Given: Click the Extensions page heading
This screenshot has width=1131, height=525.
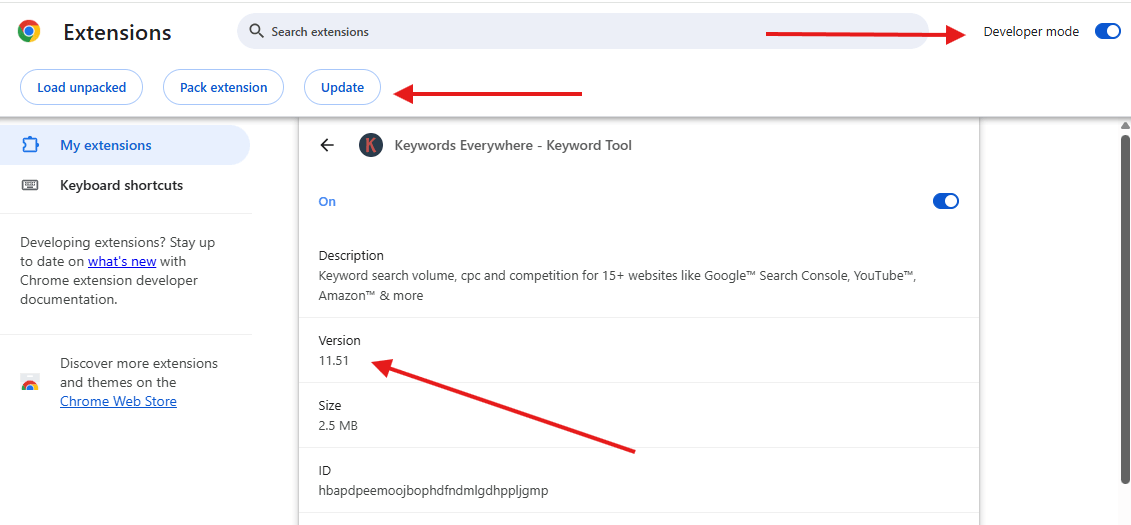Looking at the screenshot, I should 118,32.
